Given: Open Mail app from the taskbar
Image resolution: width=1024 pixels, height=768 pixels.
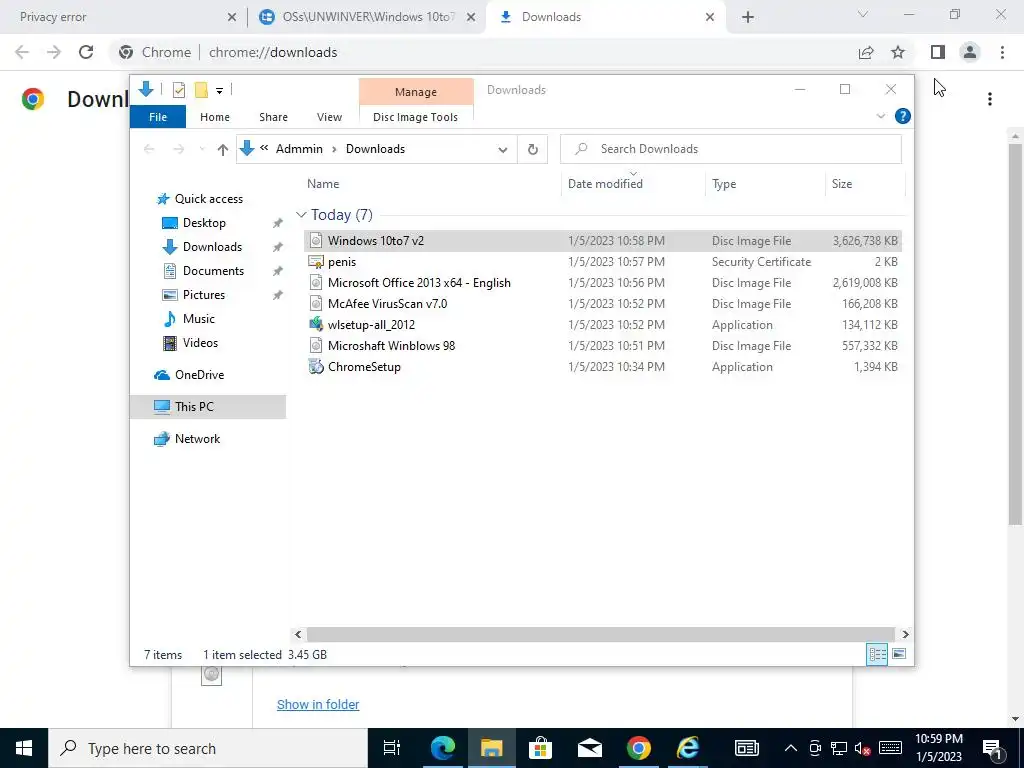Looking at the screenshot, I should pos(589,748).
